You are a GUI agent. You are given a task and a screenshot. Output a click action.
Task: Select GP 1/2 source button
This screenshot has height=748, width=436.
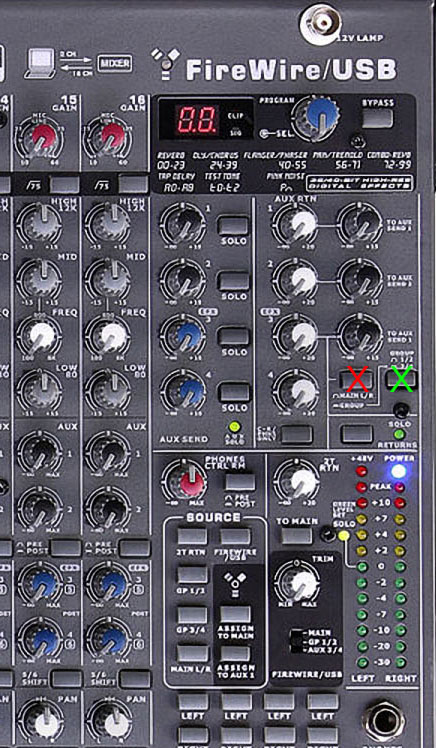coord(192,575)
